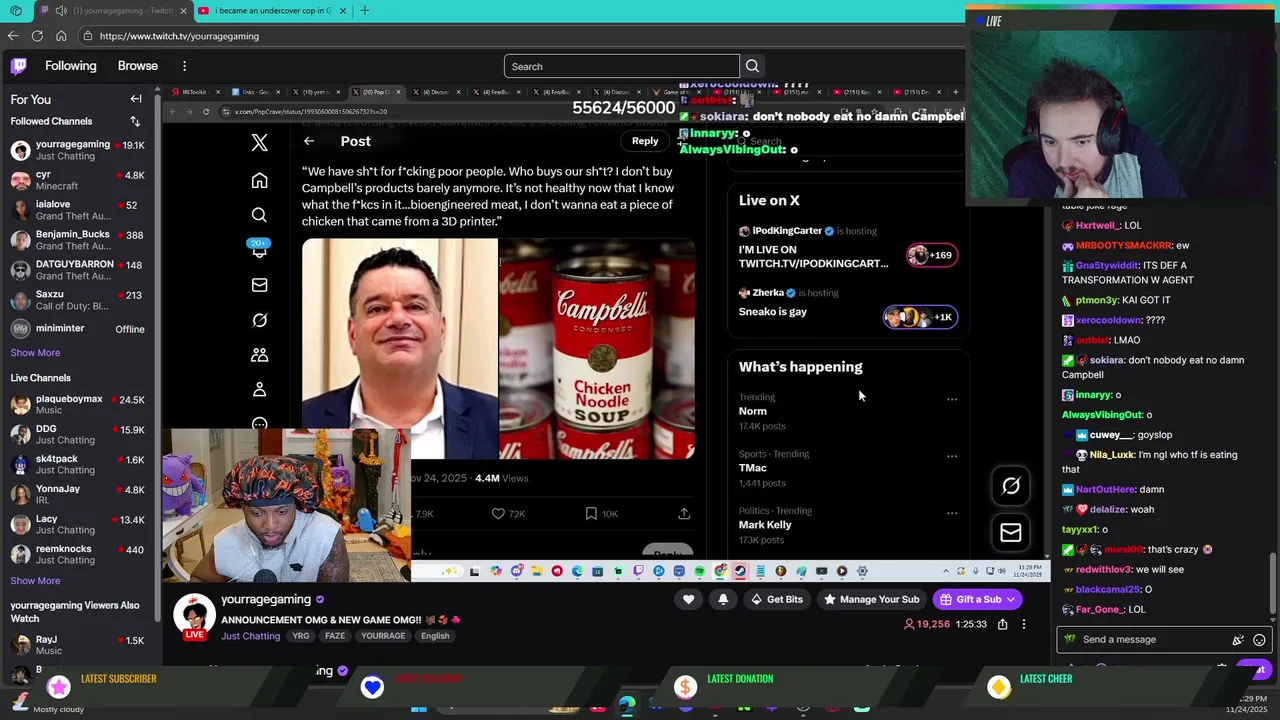This screenshot has height=720, width=1280.
Task: Select the FAZE tag
Action: (335, 636)
